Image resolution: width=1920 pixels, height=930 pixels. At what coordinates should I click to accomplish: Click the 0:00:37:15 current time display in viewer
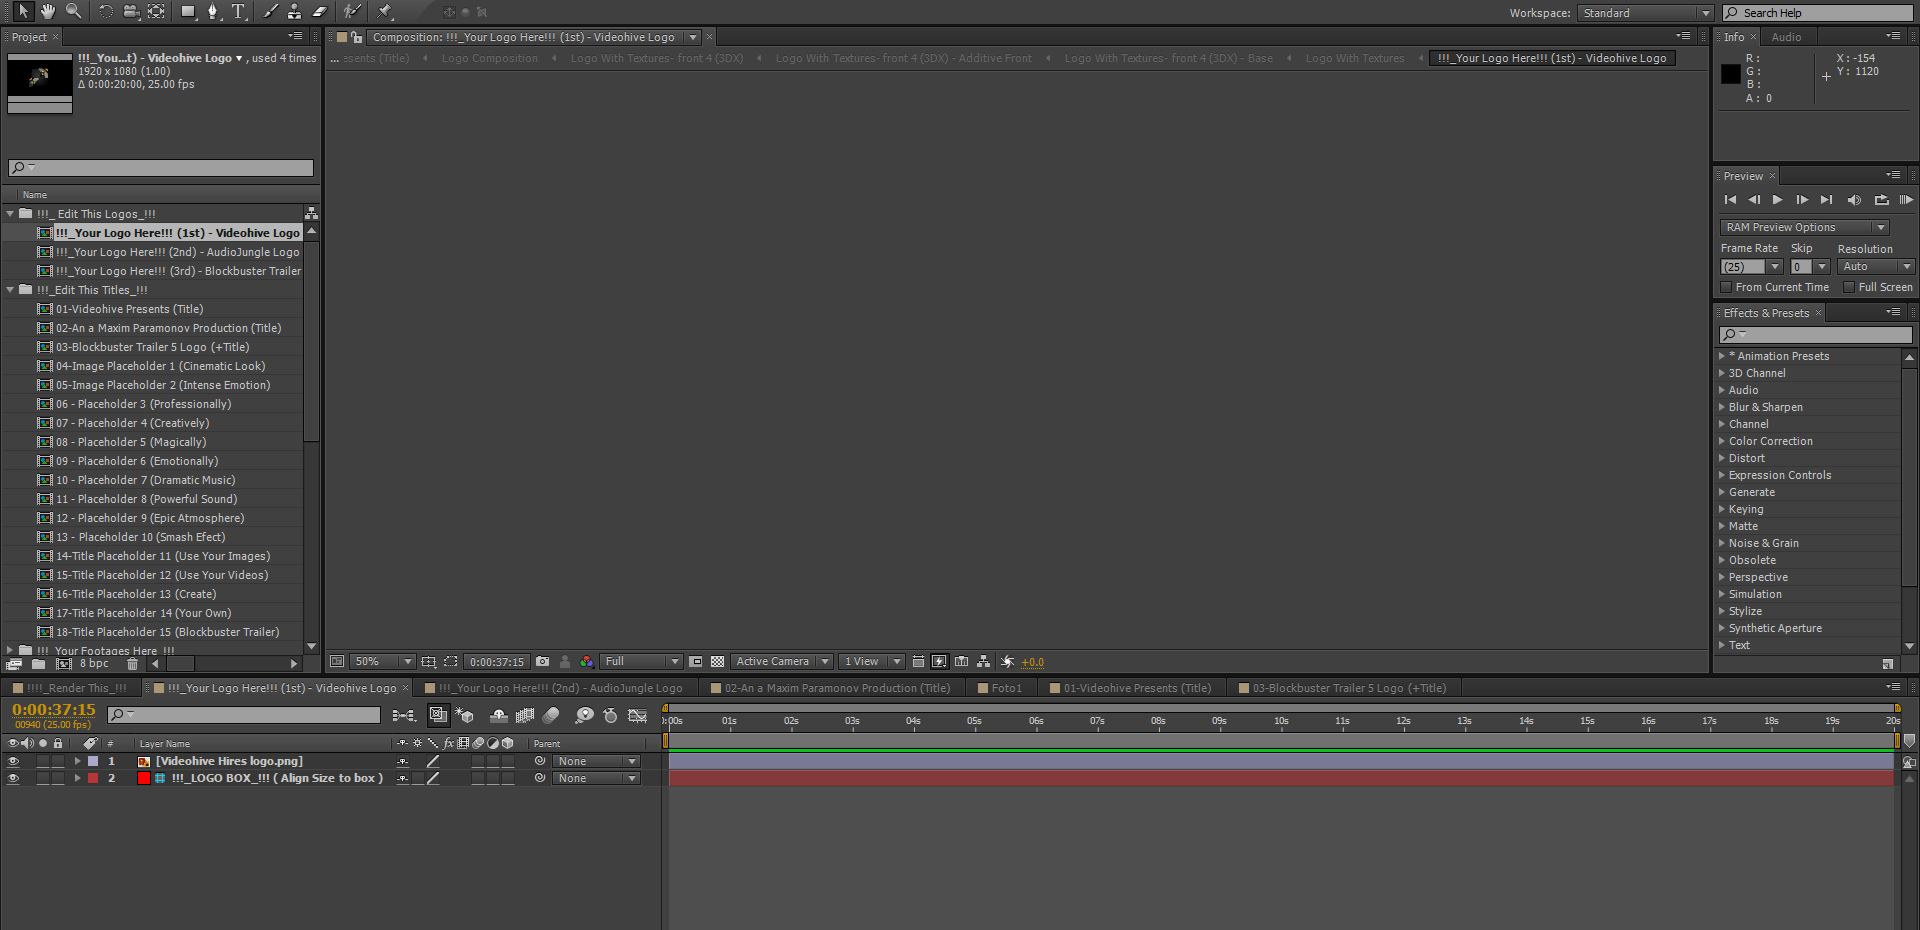click(497, 662)
